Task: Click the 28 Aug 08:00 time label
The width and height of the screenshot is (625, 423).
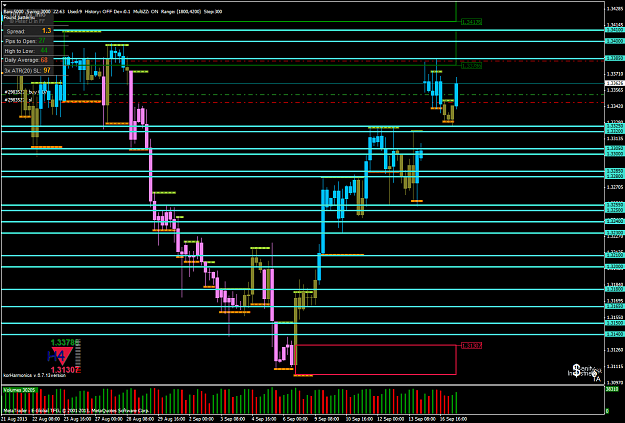Action: 140,419
